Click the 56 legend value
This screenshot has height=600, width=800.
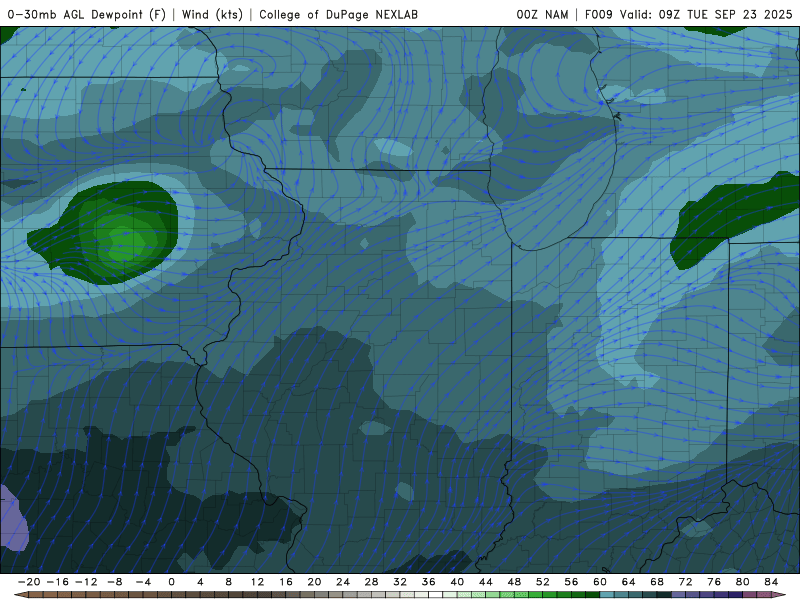(571, 582)
